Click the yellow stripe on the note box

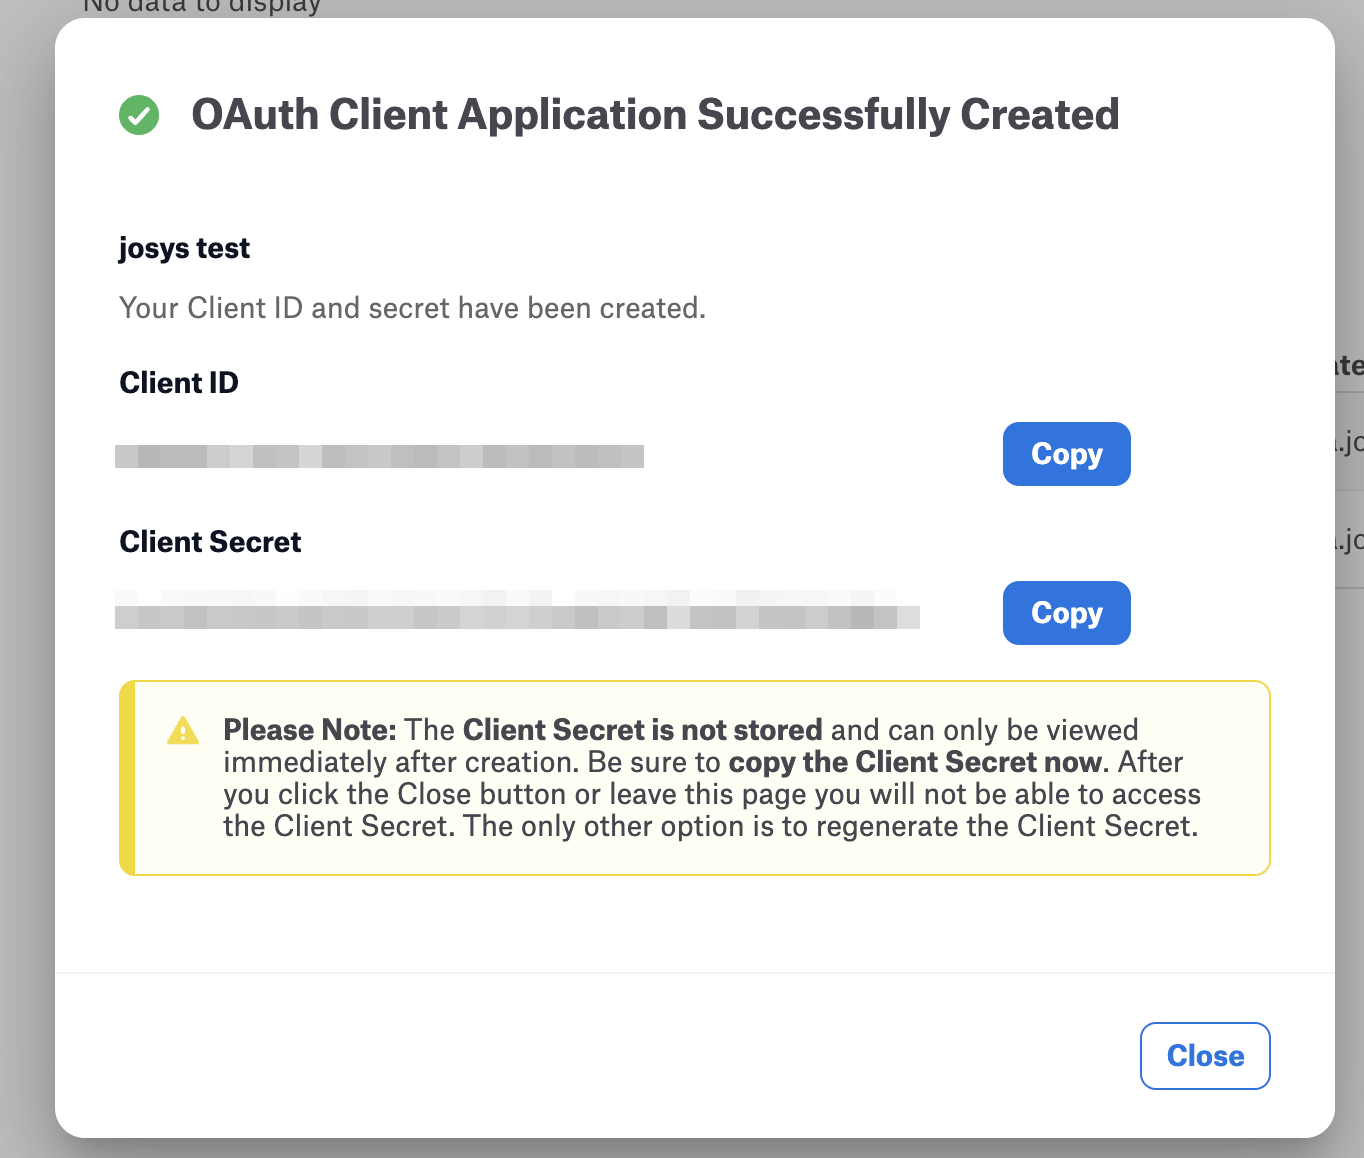(x=127, y=778)
